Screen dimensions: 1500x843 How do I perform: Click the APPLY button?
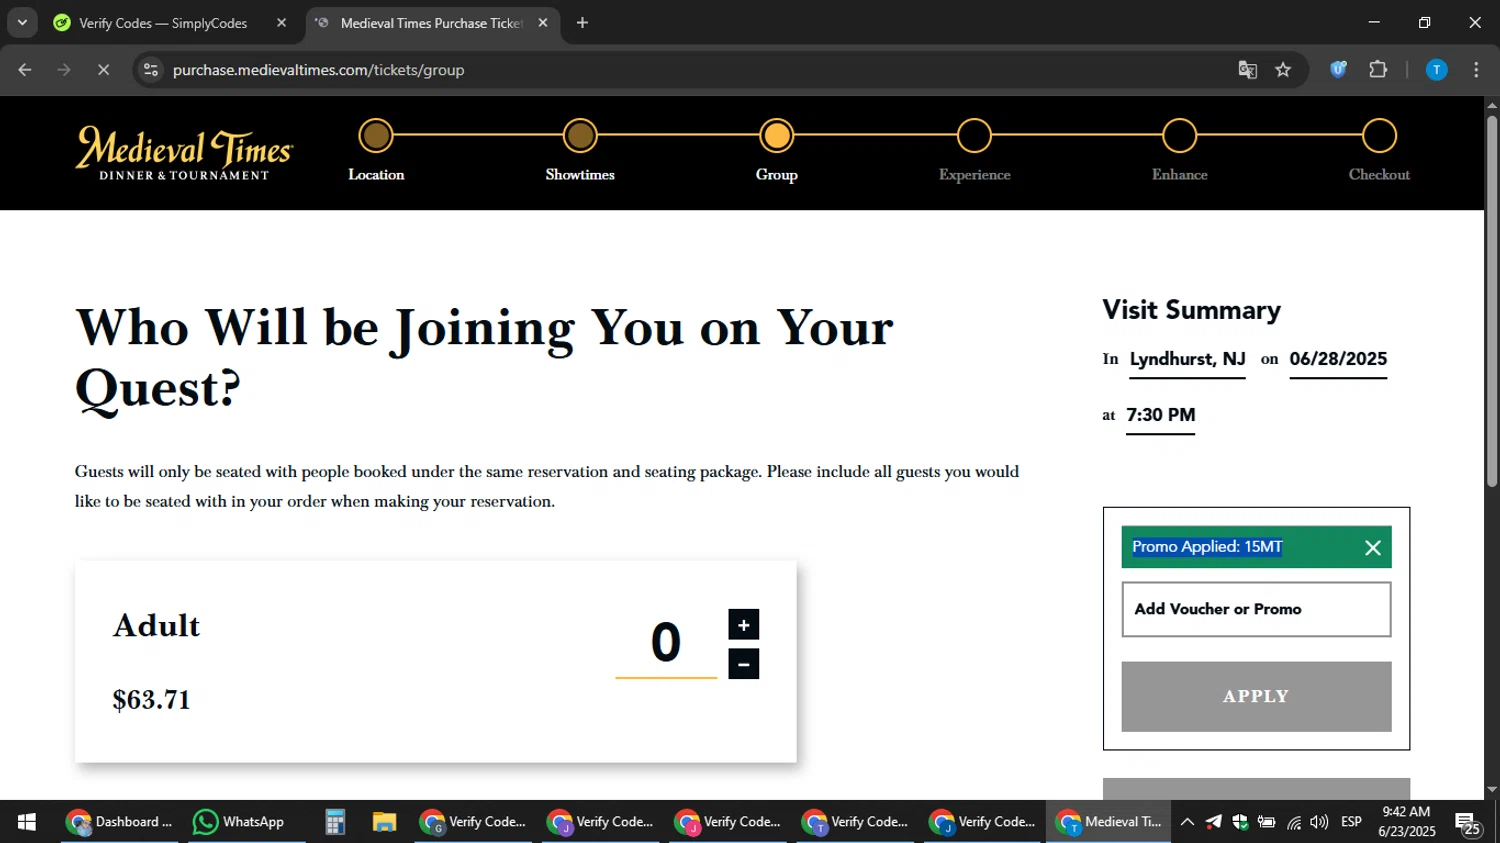click(x=1256, y=696)
